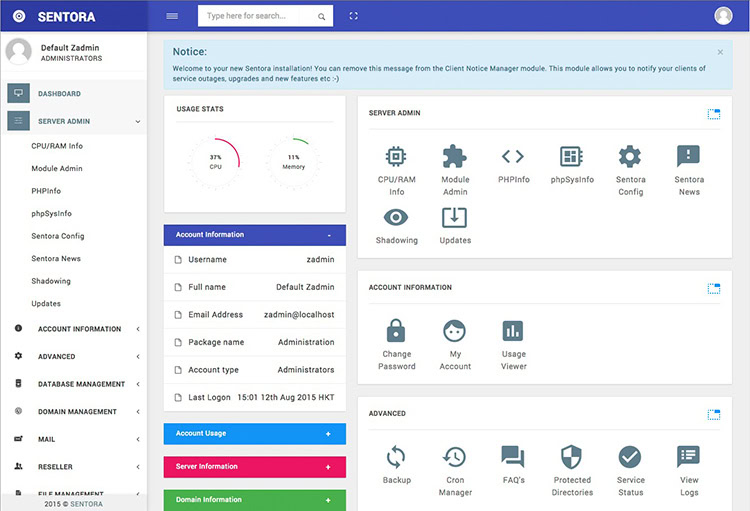Screen dimensions: 750x511
Task: Select CPU/RAM Info sidebar item
Action: click(x=57, y=146)
